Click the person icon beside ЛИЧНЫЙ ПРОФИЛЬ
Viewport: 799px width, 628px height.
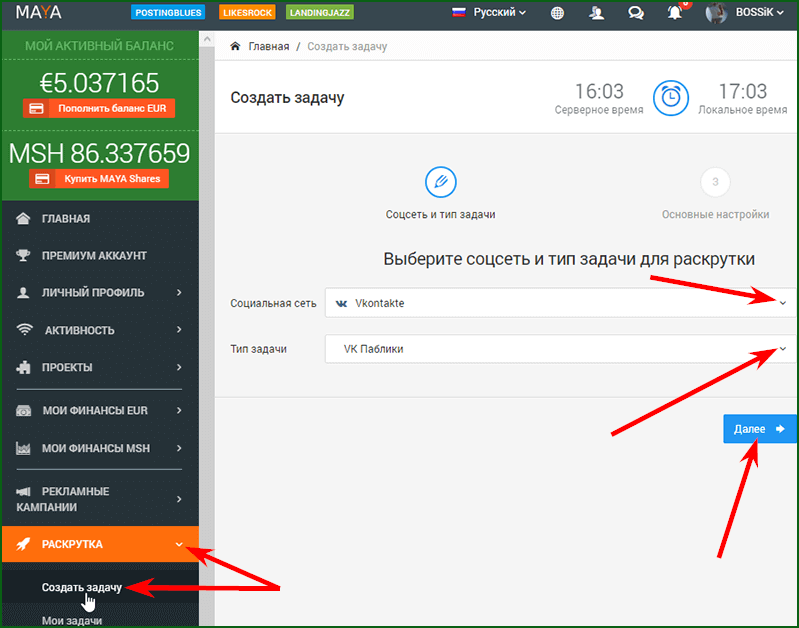23,293
